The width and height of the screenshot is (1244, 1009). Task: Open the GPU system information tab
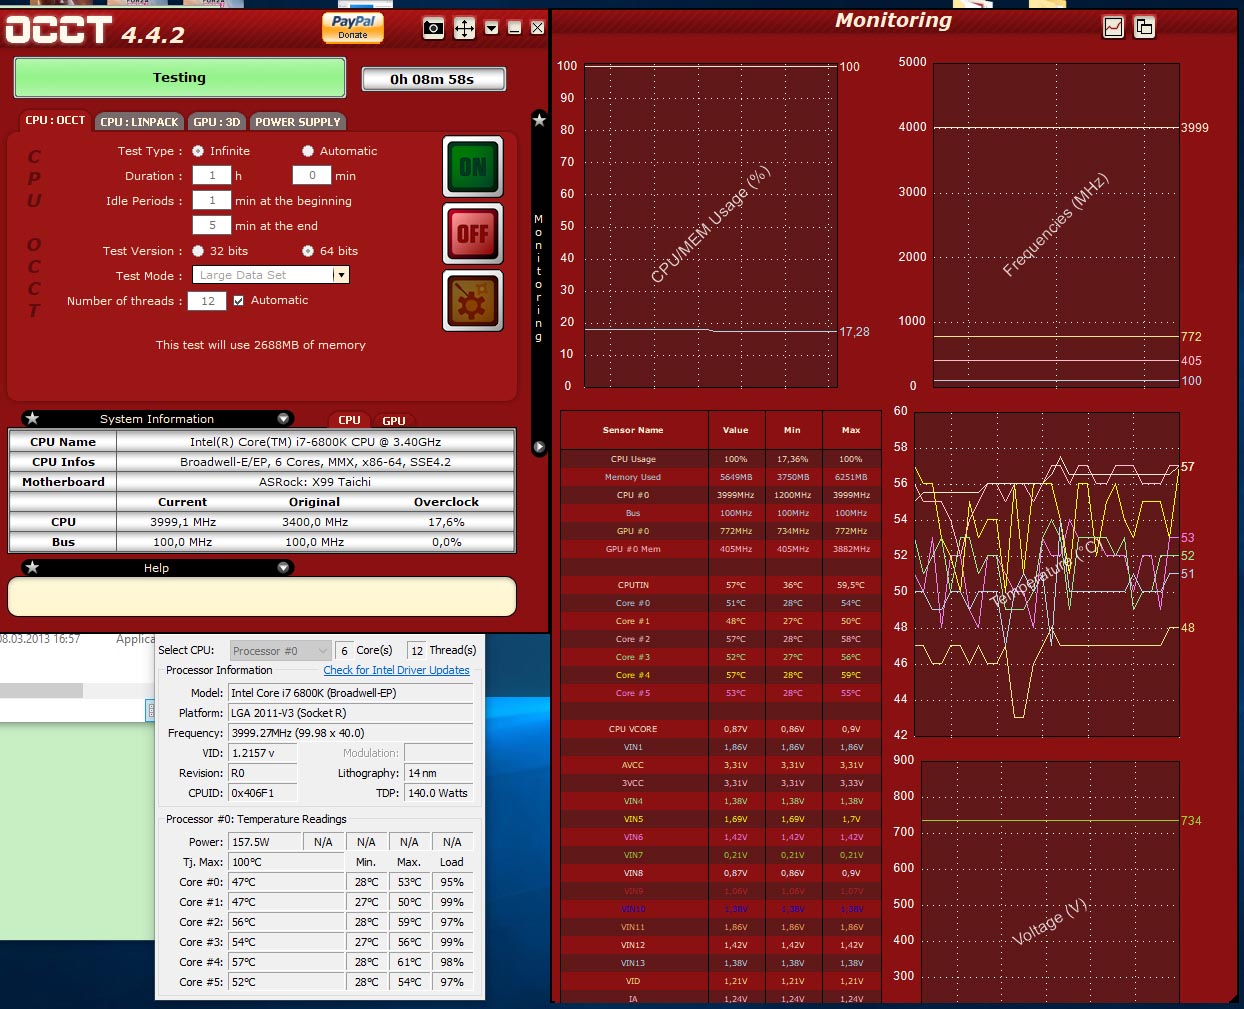[394, 421]
